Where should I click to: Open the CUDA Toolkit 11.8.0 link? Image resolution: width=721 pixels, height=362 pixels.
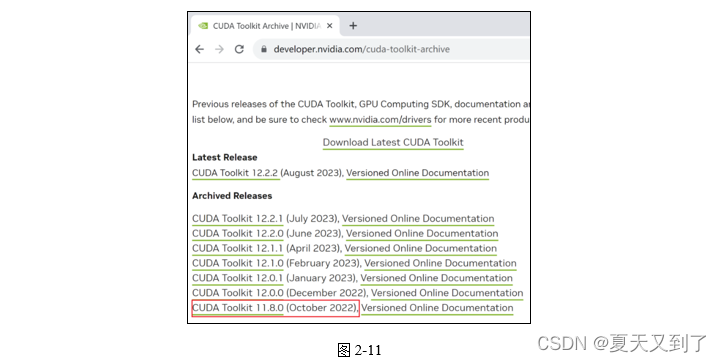tap(238, 307)
